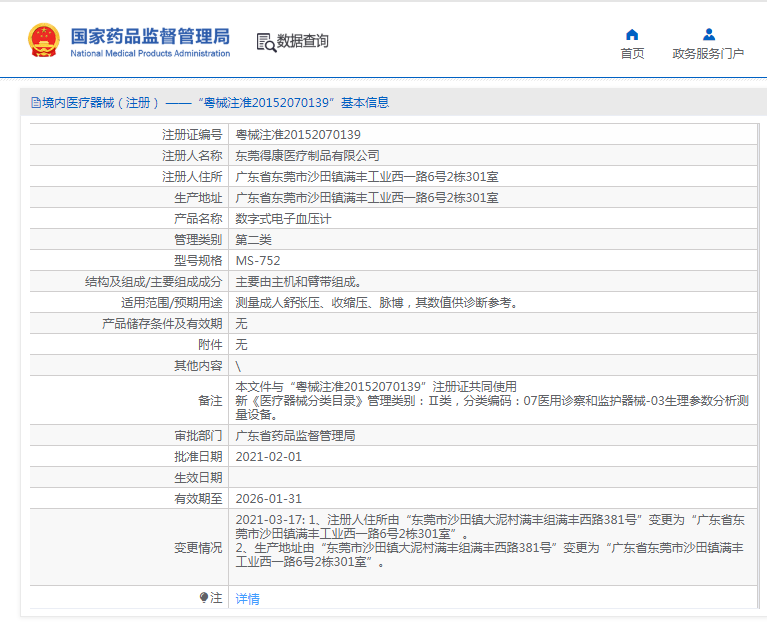
Task: Click the government service portal person icon
Action: pos(709,35)
